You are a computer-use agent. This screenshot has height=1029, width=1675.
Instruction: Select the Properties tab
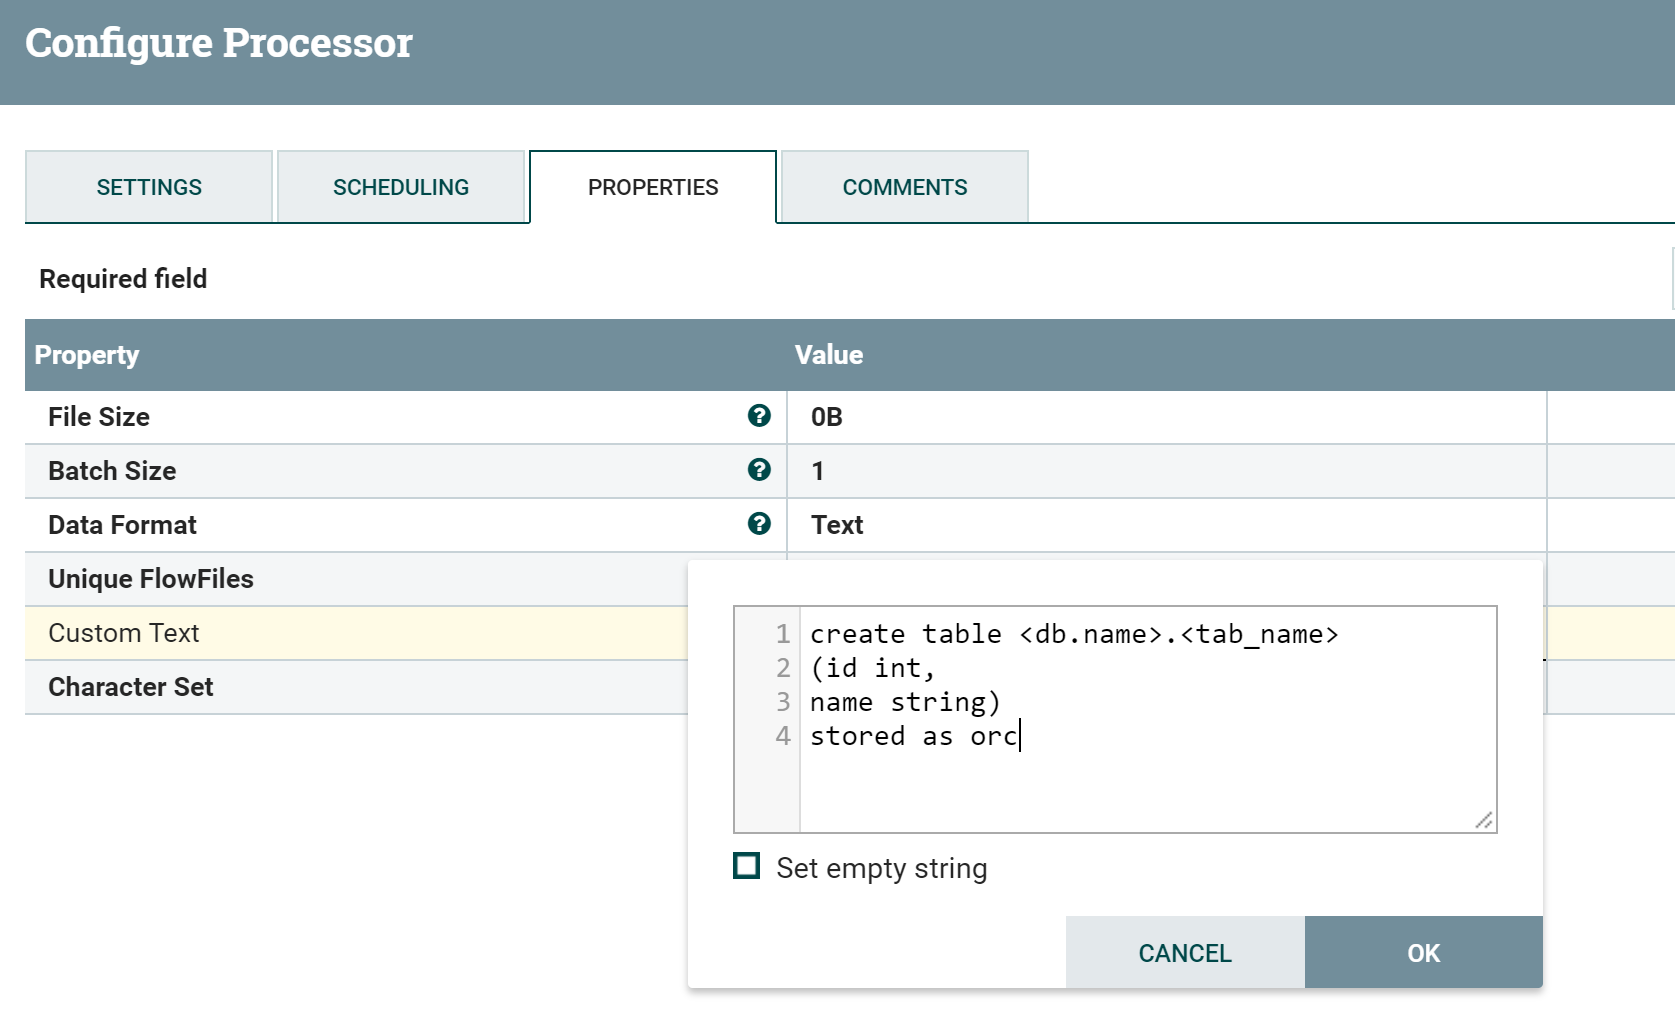(653, 187)
